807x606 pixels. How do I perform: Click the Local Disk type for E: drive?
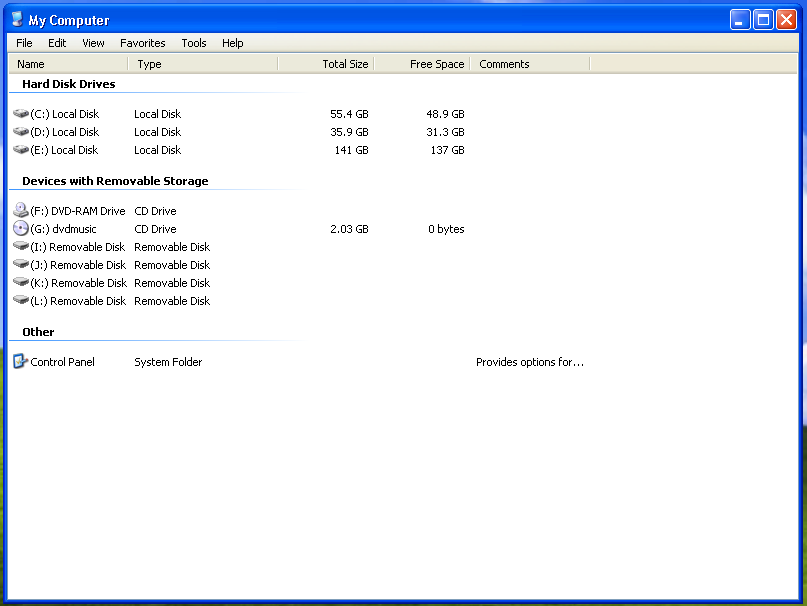click(x=157, y=150)
